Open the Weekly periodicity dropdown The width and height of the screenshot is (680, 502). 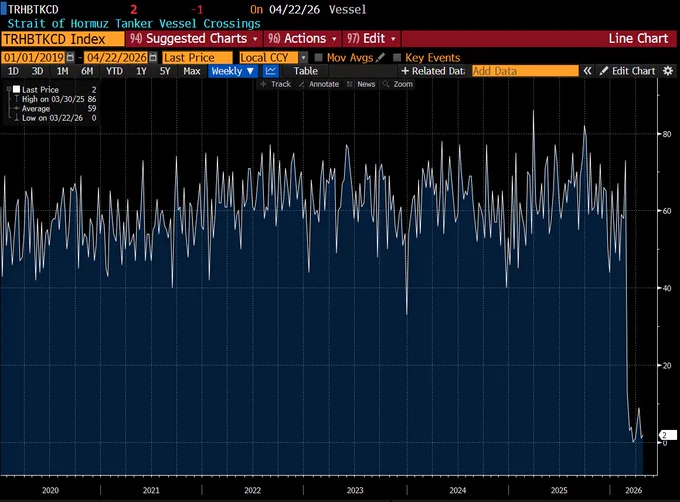tap(233, 71)
